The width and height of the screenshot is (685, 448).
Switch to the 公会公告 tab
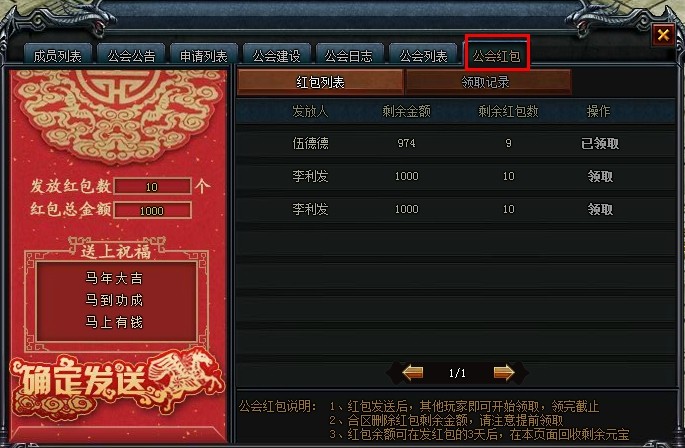pyautogui.click(x=131, y=56)
